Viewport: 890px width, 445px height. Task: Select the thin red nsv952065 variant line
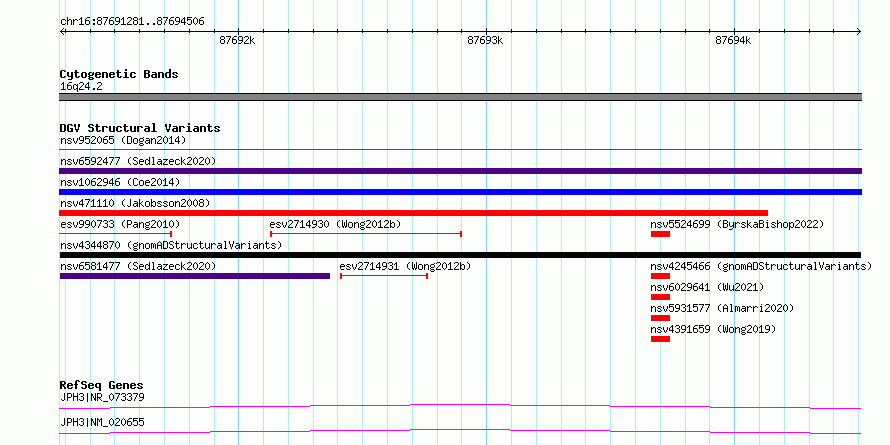coord(460,149)
